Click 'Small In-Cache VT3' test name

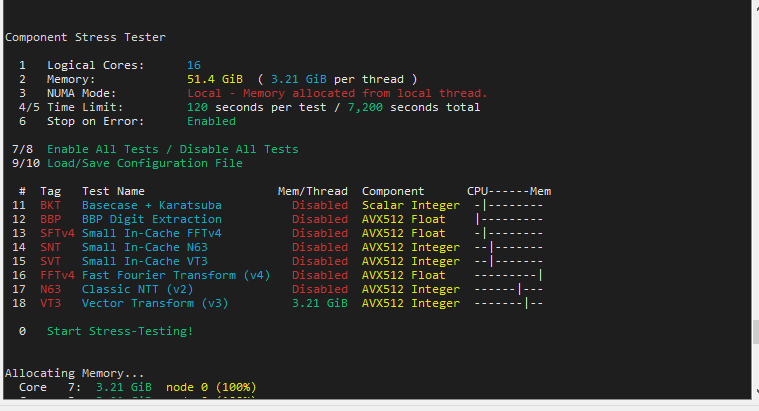click(x=145, y=262)
